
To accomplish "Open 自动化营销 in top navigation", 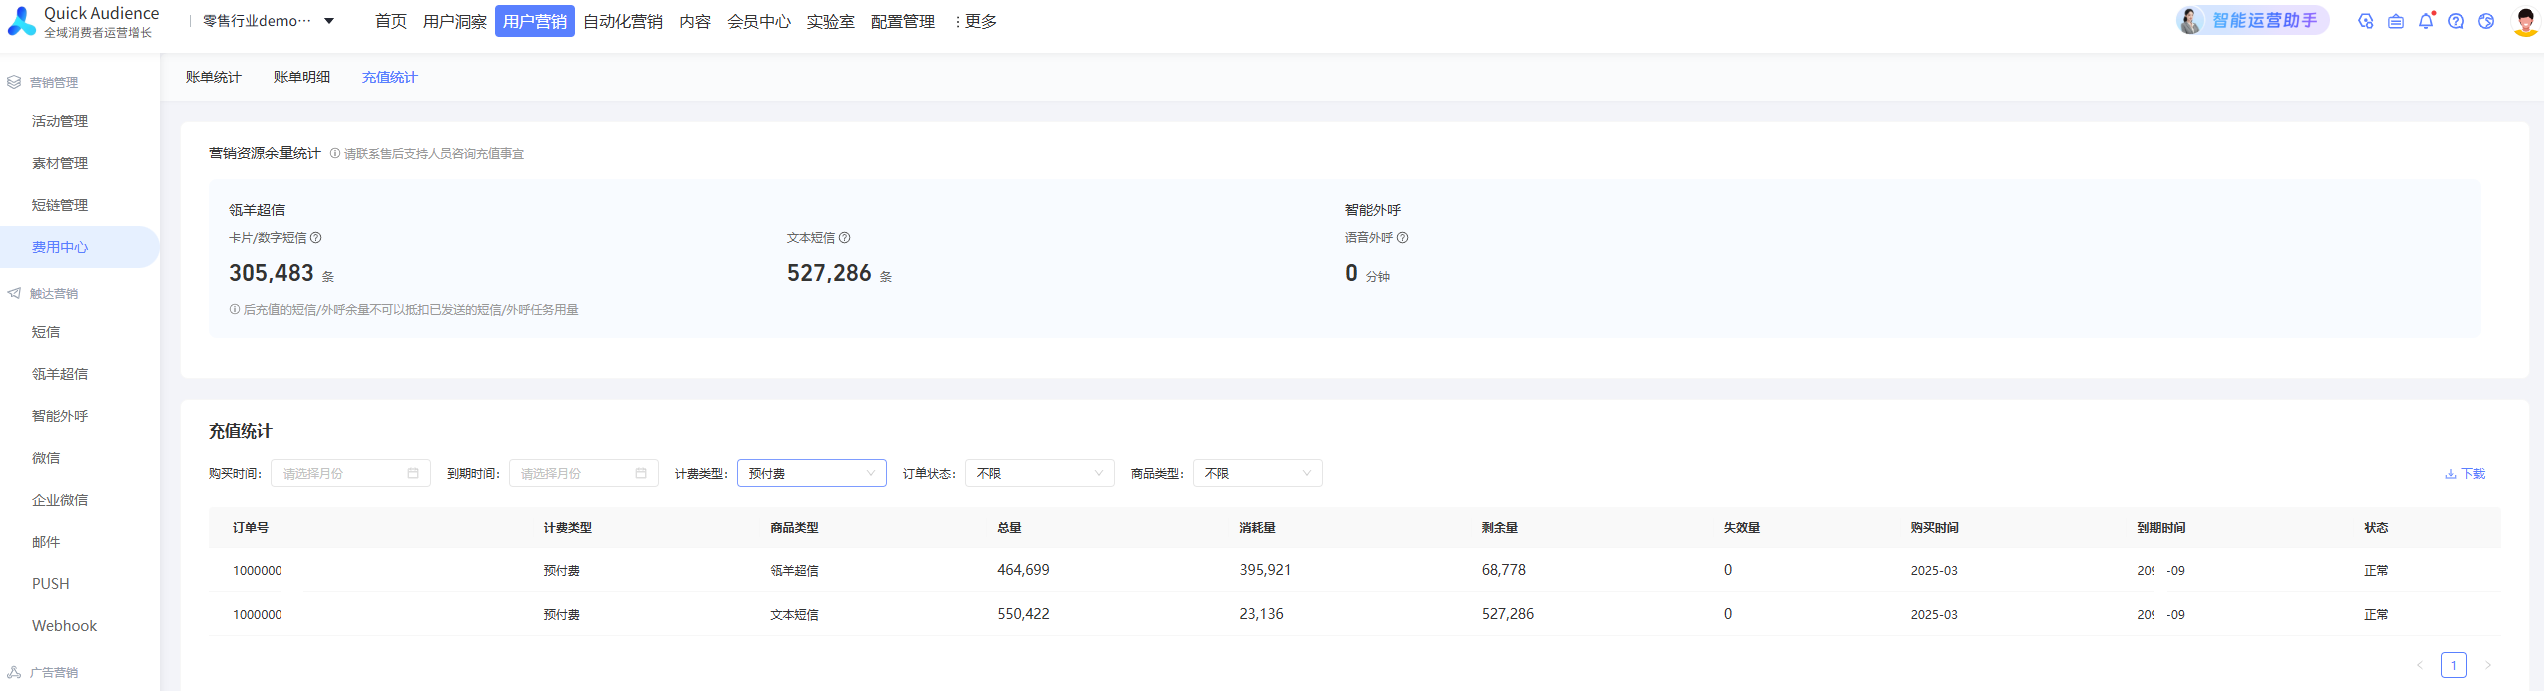I will point(623,21).
